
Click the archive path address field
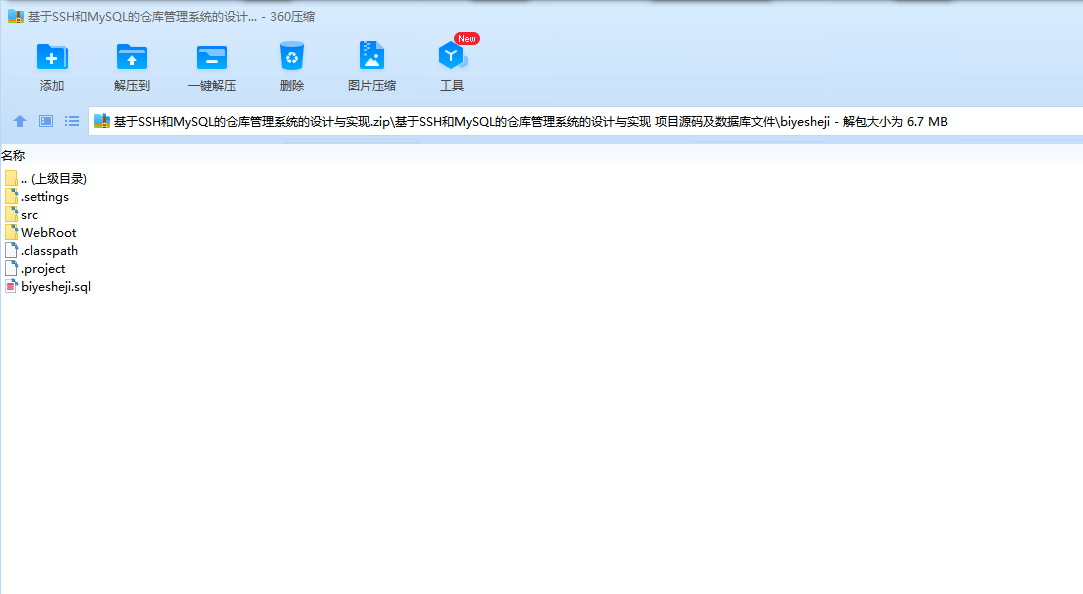pos(586,122)
